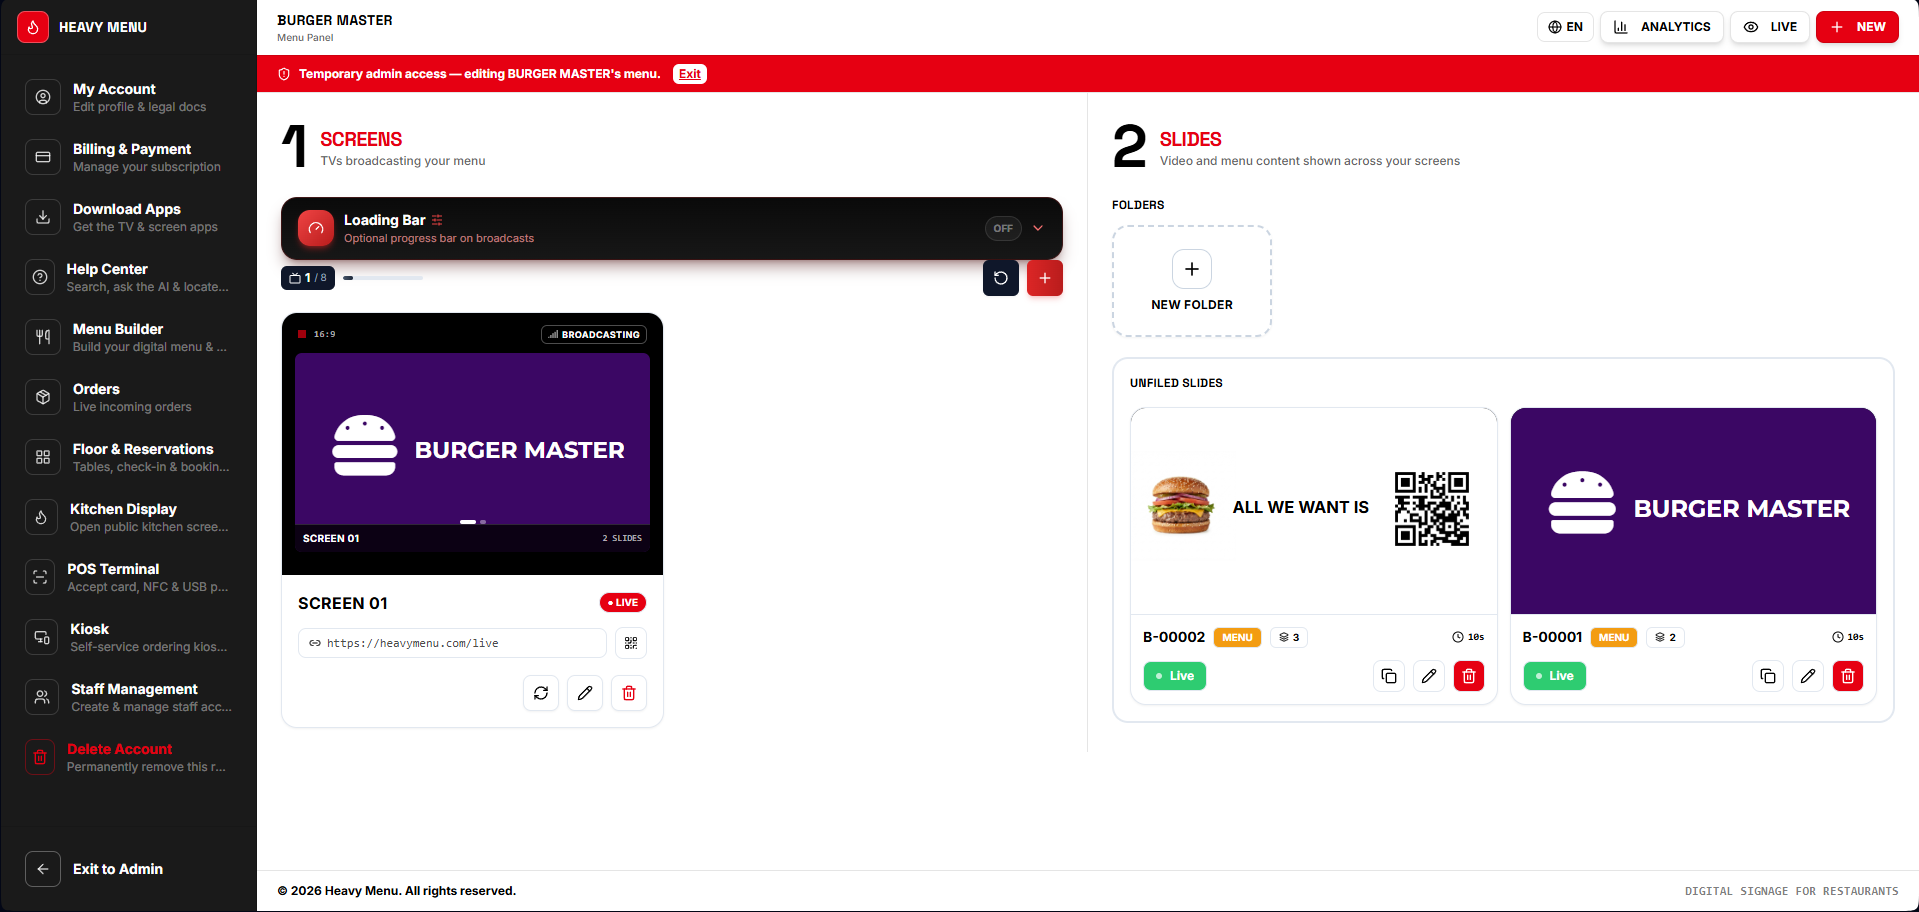This screenshot has height=912, width=1919.
Task: Select Delete Account in the sidebar
Action: (x=128, y=757)
